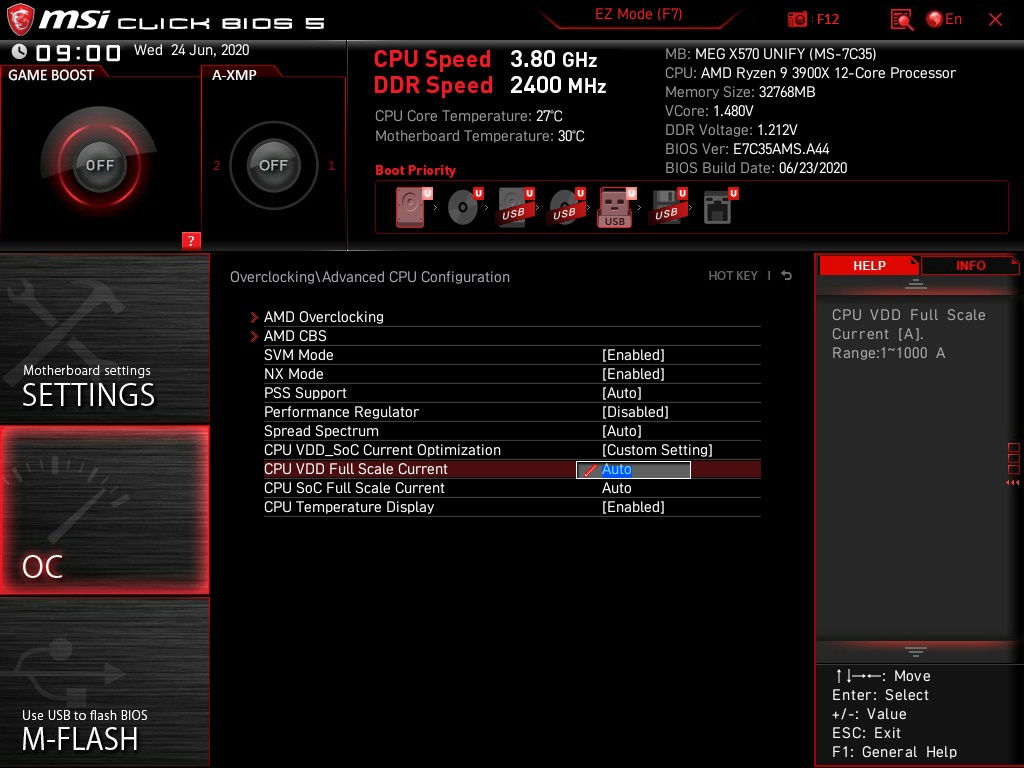Select the USB key boot device icon

615,208
